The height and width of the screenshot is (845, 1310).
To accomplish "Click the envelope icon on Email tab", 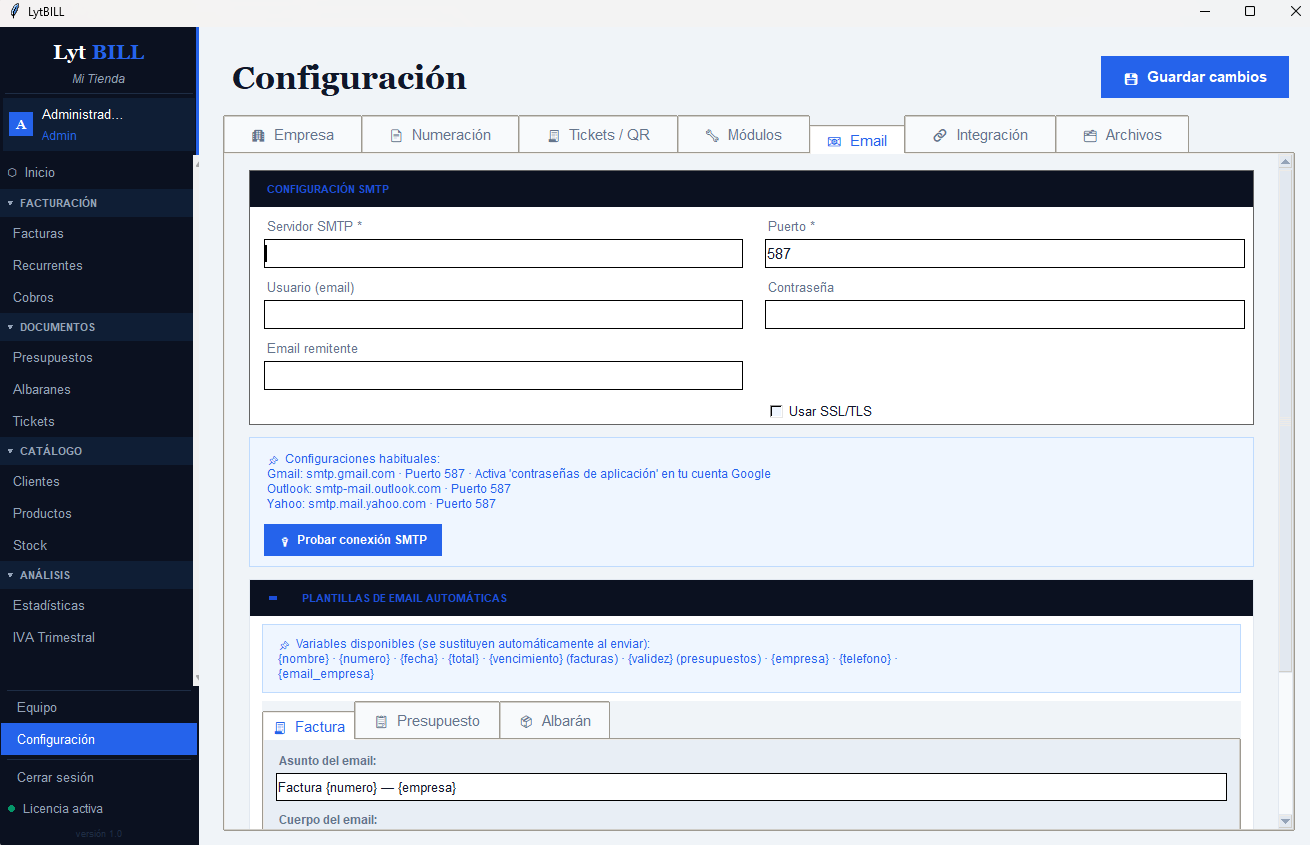I will point(834,142).
